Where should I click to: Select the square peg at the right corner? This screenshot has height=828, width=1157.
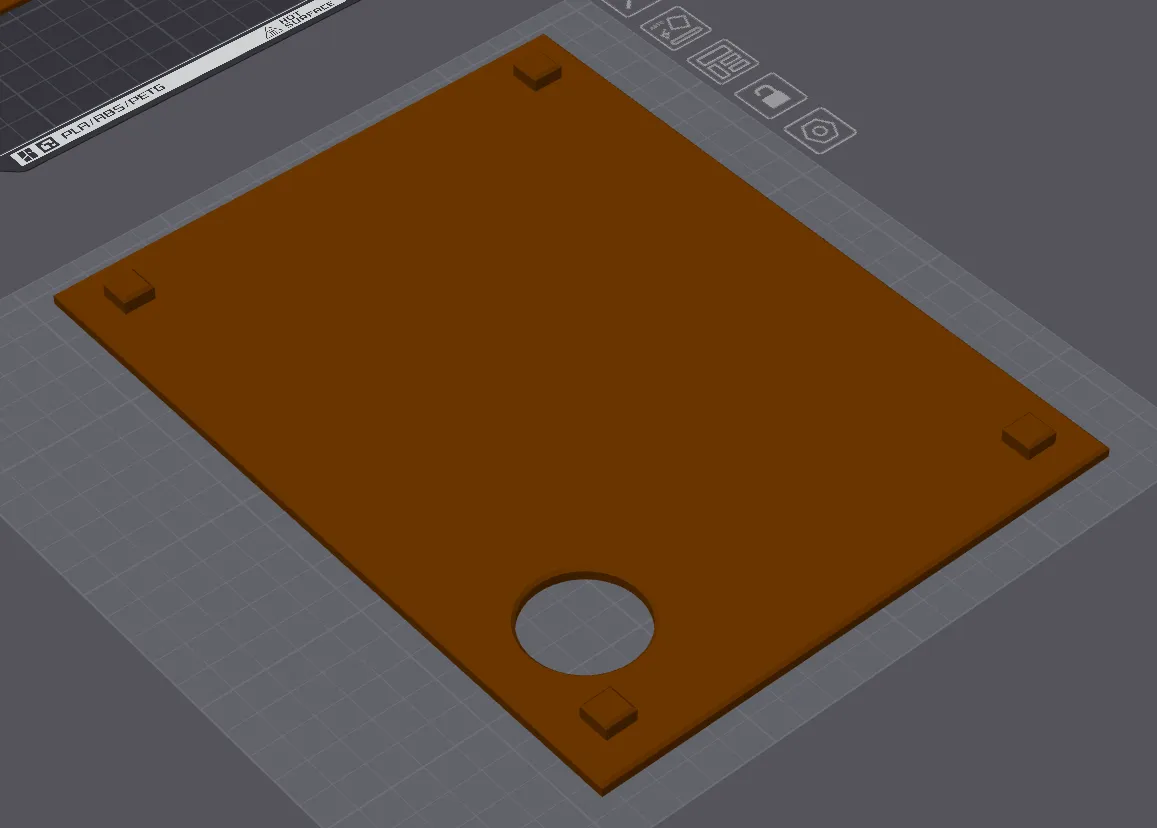click(1029, 435)
